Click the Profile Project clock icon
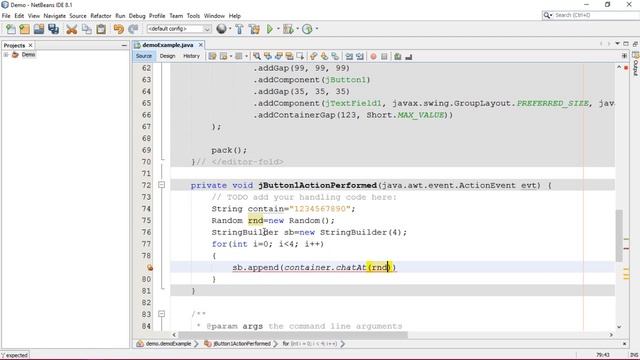 pyautogui.click(x=307, y=29)
